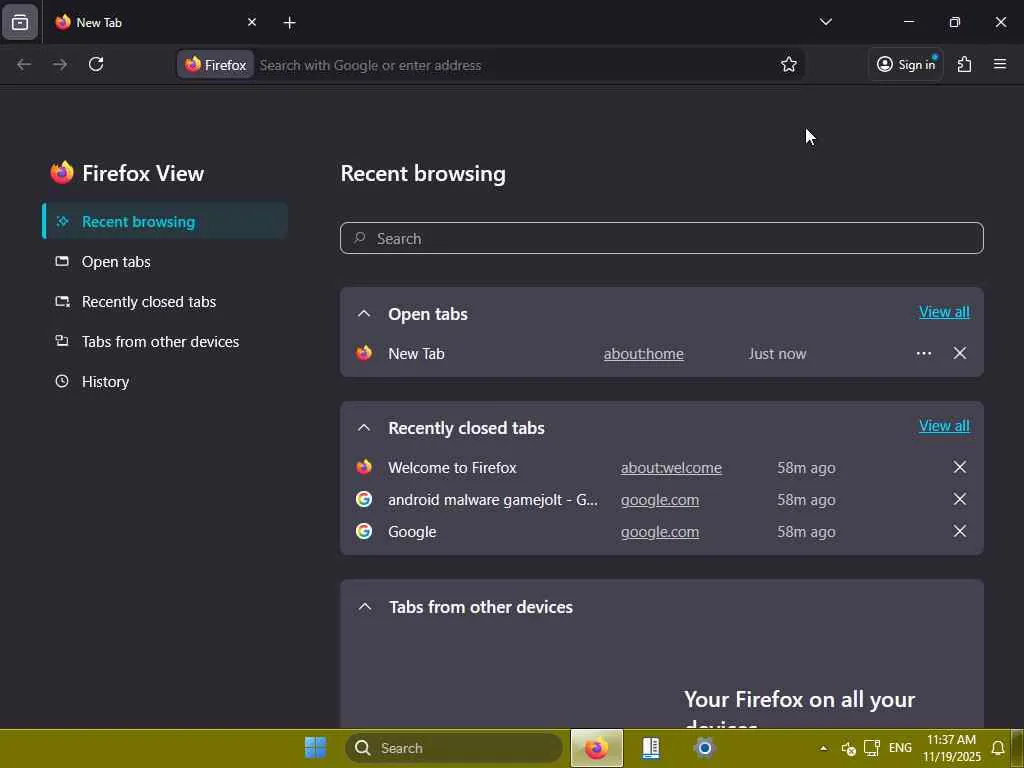Click the Firefox View search field
Viewport: 1024px width, 768px height.
(662, 238)
